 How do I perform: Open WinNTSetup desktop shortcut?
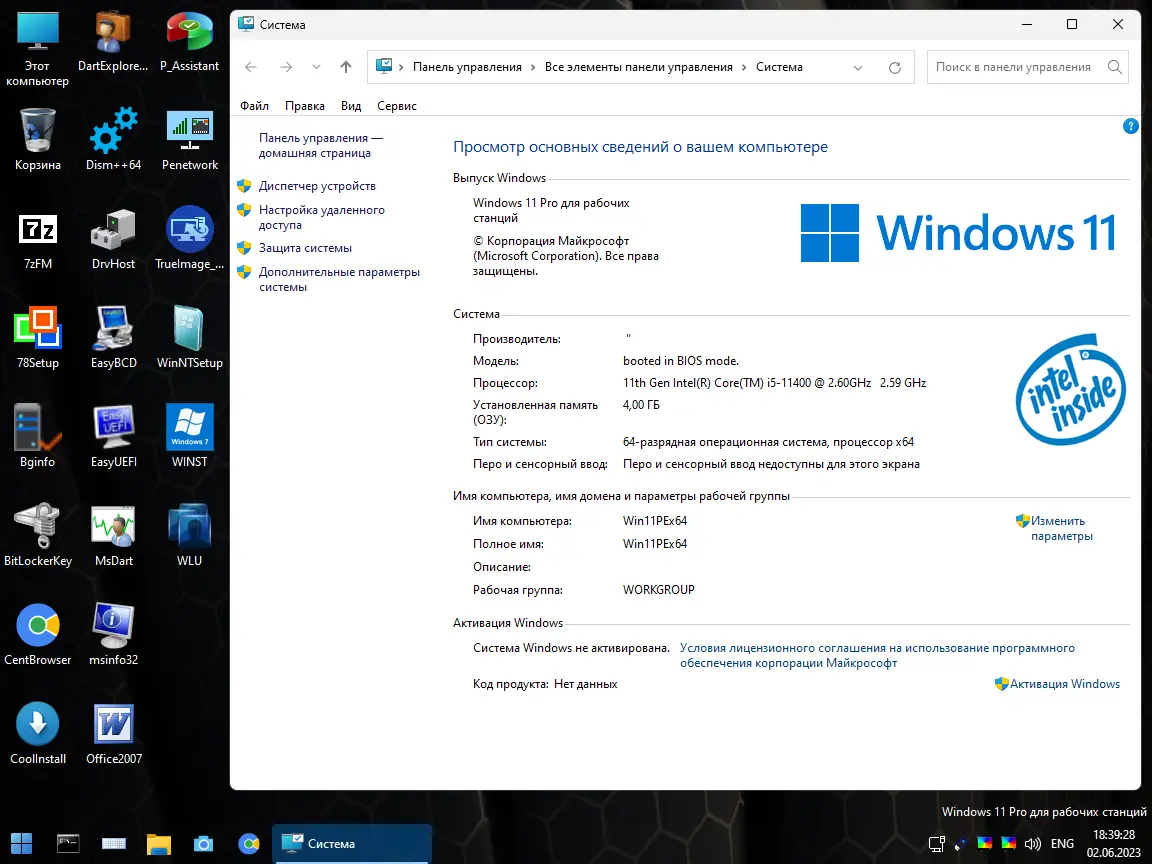click(190, 338)
